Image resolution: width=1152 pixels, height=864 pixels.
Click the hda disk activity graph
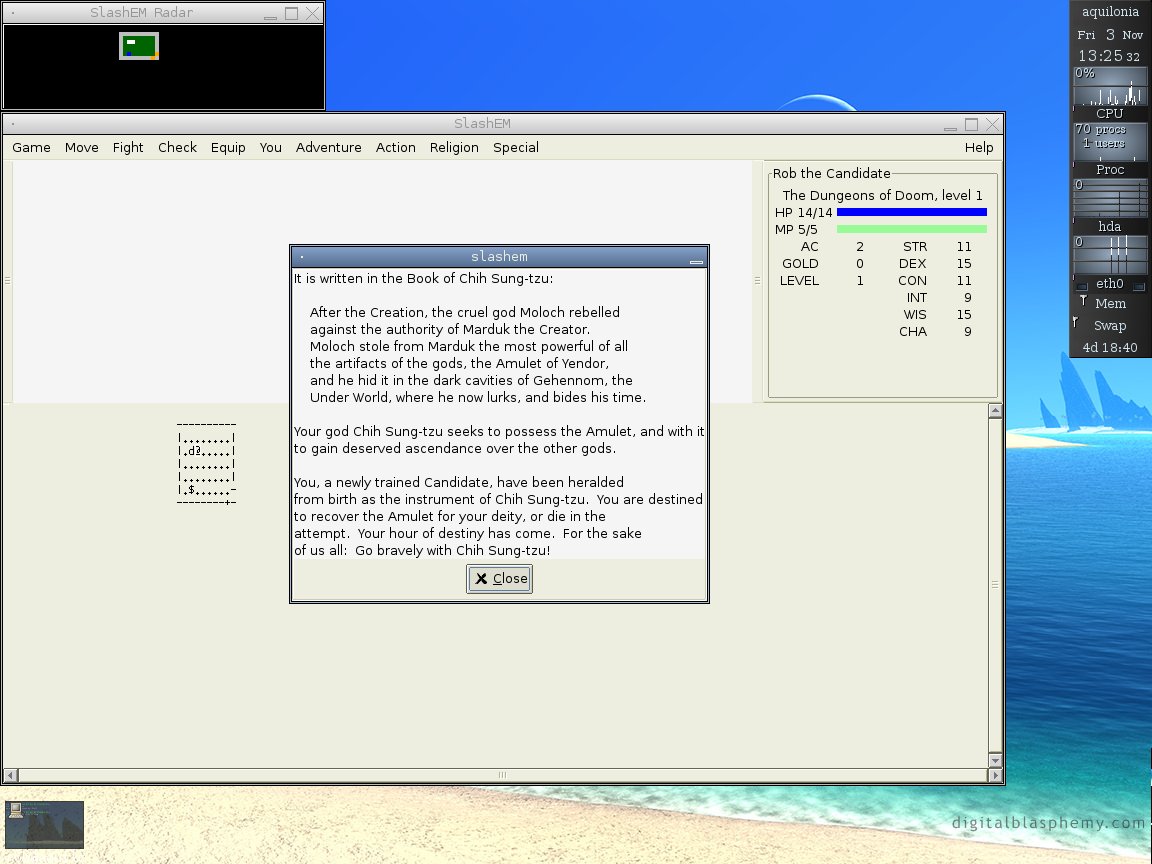(1110, 255)
